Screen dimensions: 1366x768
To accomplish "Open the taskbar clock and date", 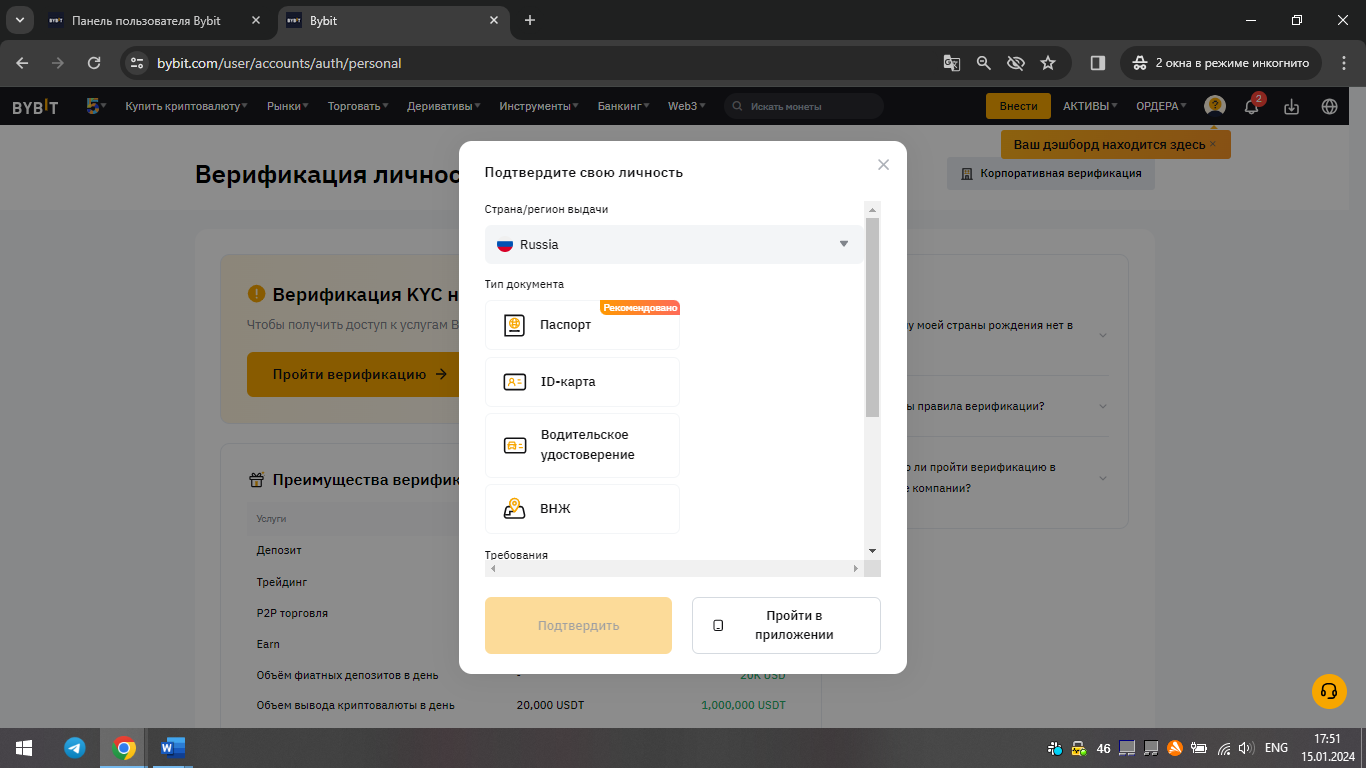I will point(1327,747).
